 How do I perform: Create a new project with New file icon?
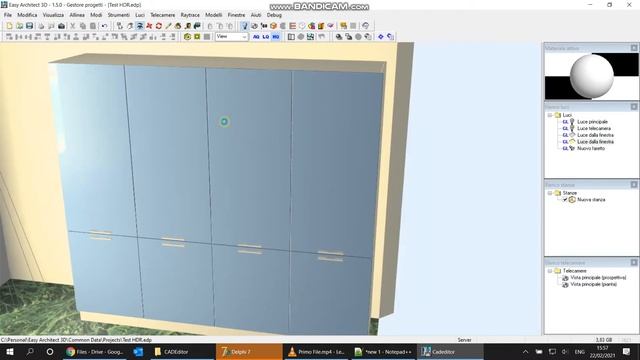click(9, 26)
